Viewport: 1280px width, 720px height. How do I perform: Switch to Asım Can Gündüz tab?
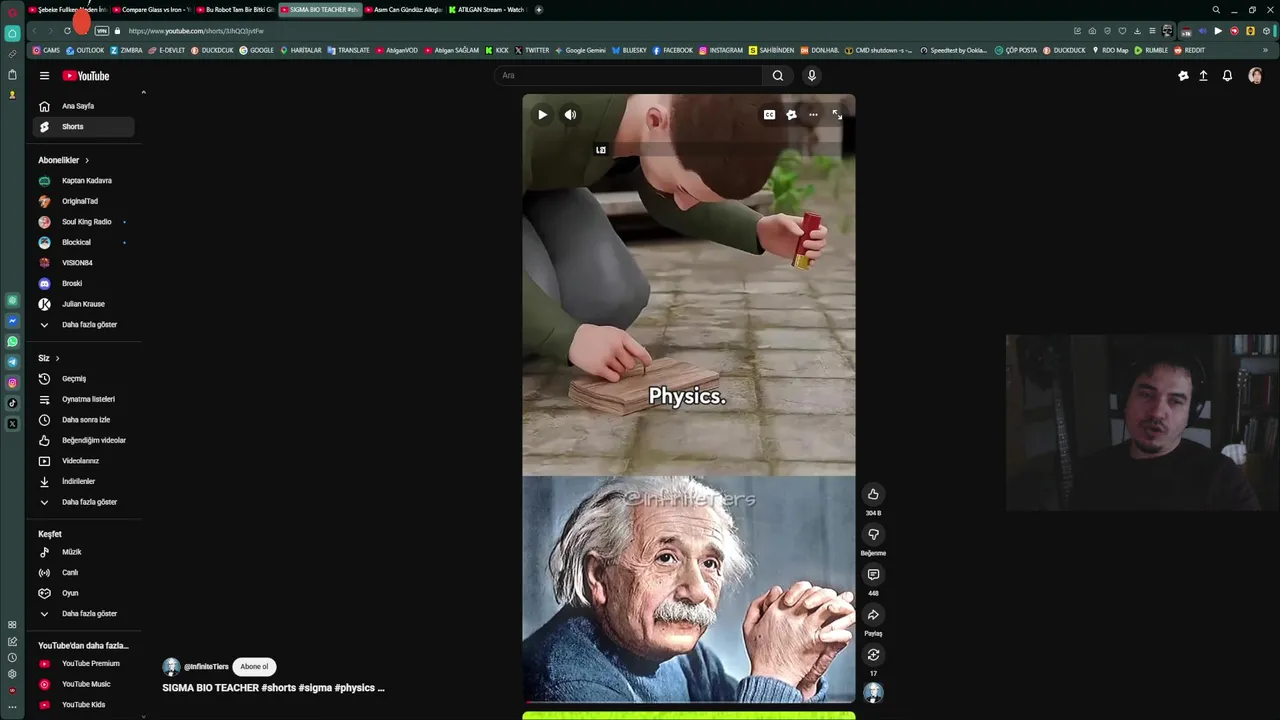(403, 9)
